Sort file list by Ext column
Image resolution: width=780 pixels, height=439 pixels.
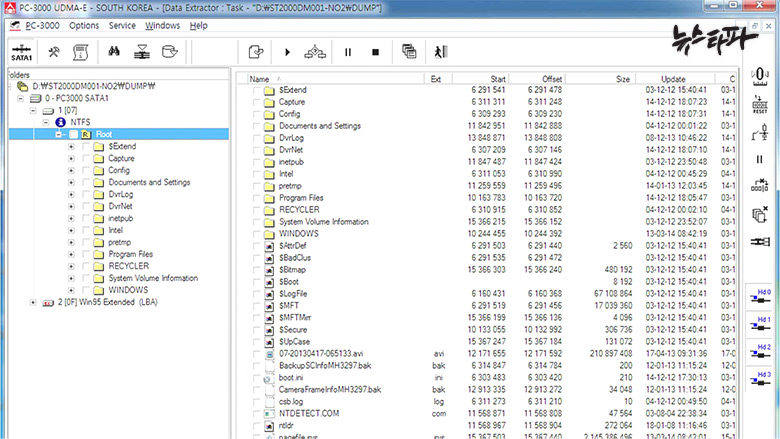click(x=438, y=79)
